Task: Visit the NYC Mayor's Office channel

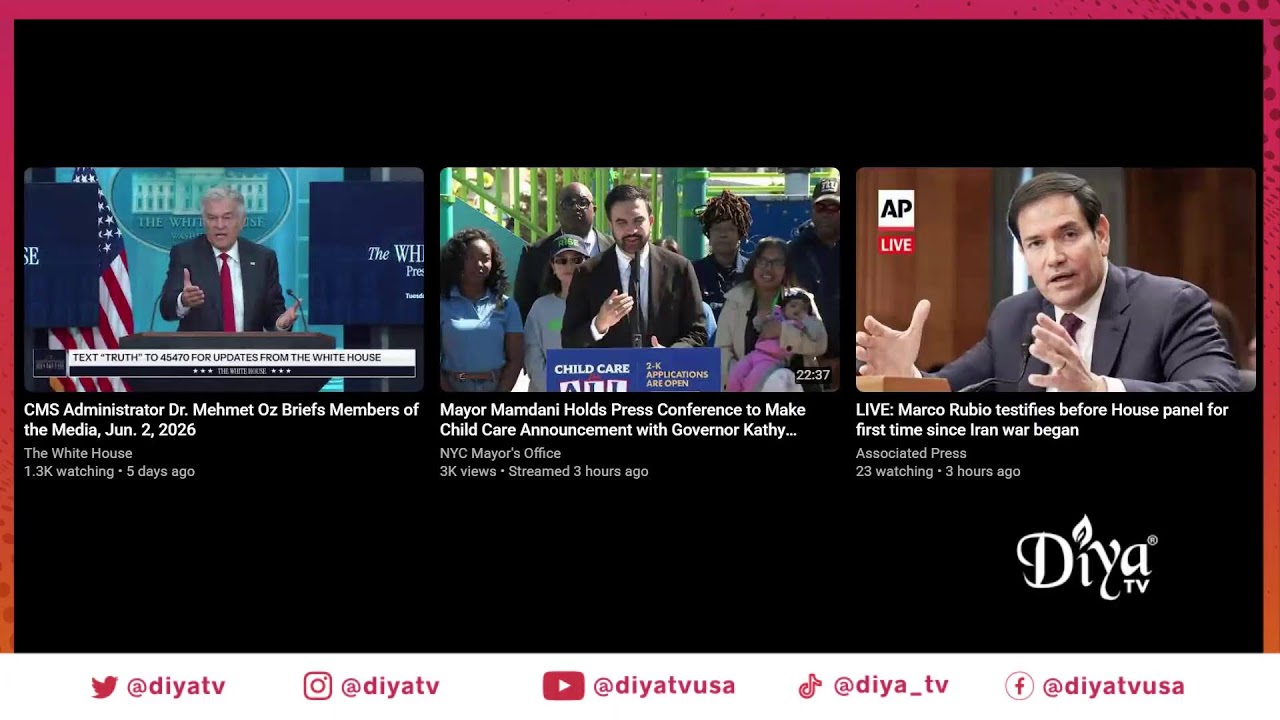Action: (x=500, y=453)
